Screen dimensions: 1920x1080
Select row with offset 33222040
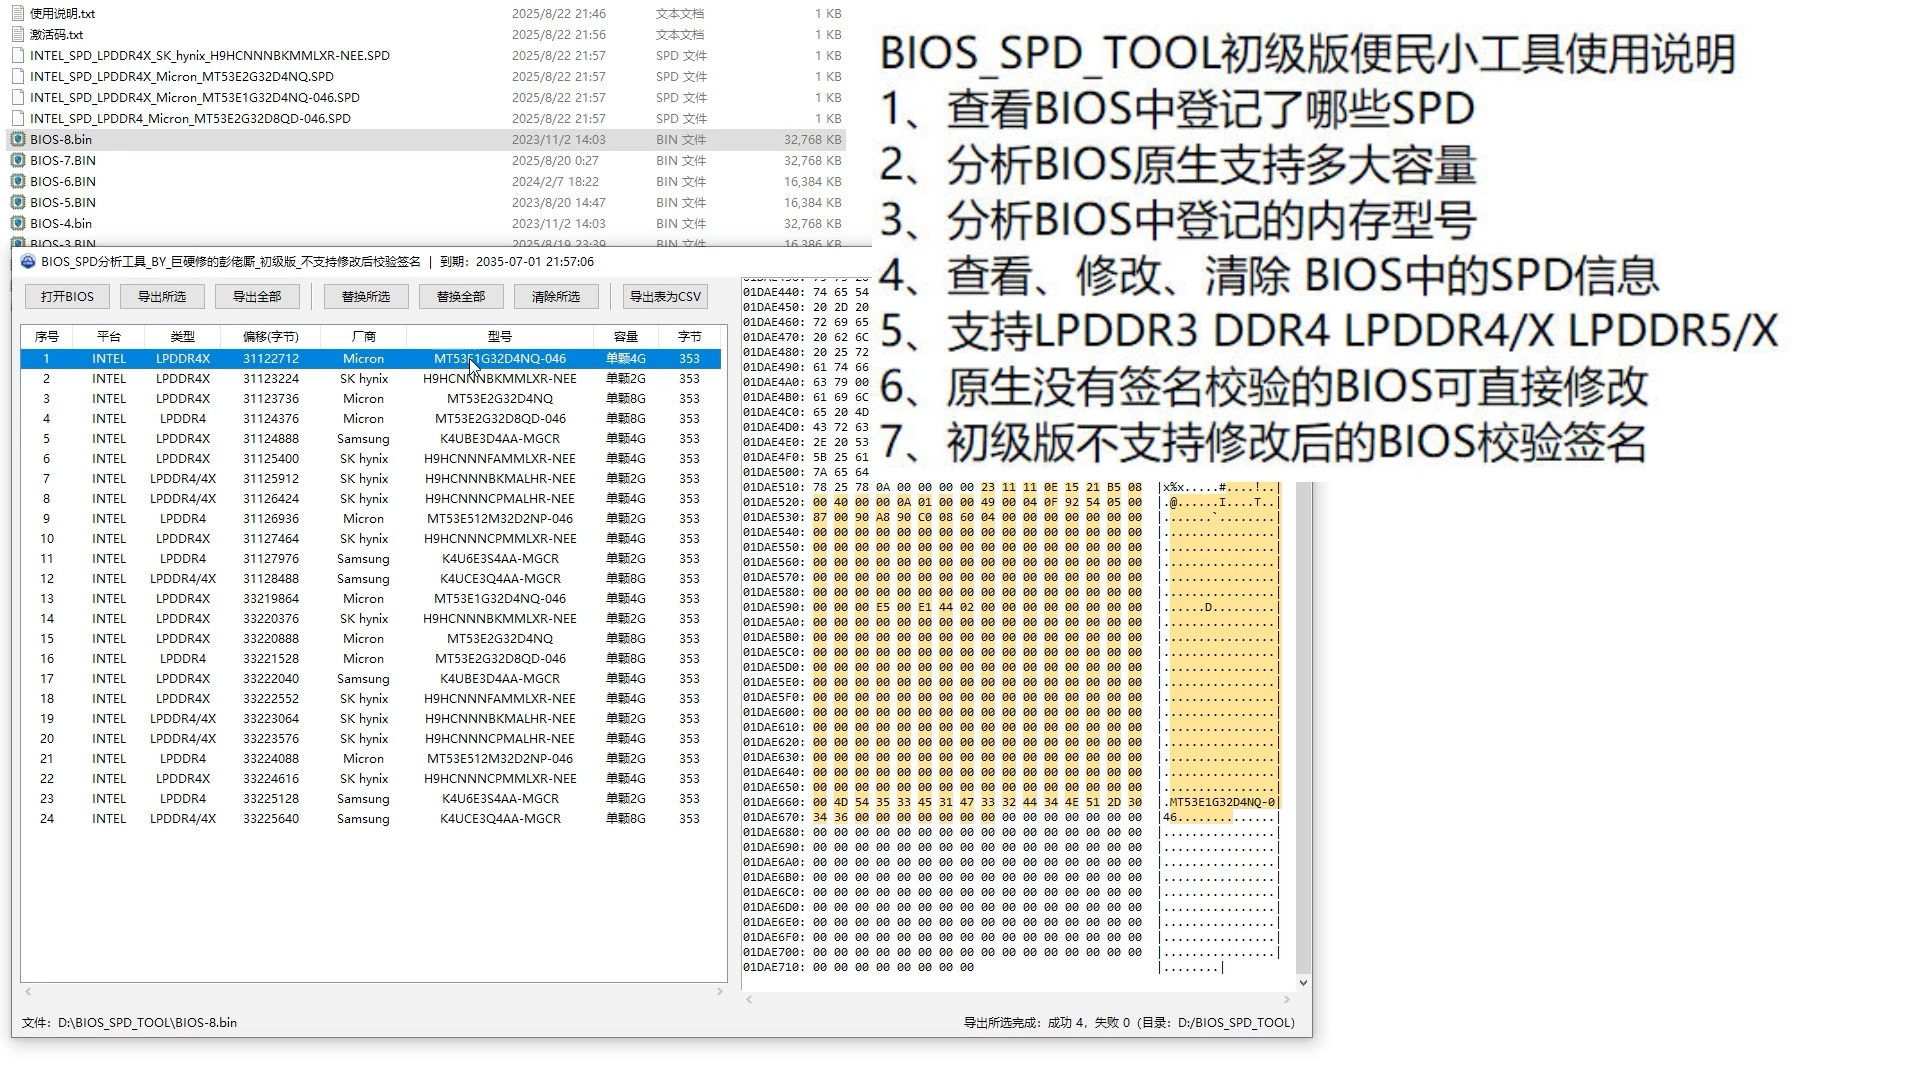pos(371,679)
